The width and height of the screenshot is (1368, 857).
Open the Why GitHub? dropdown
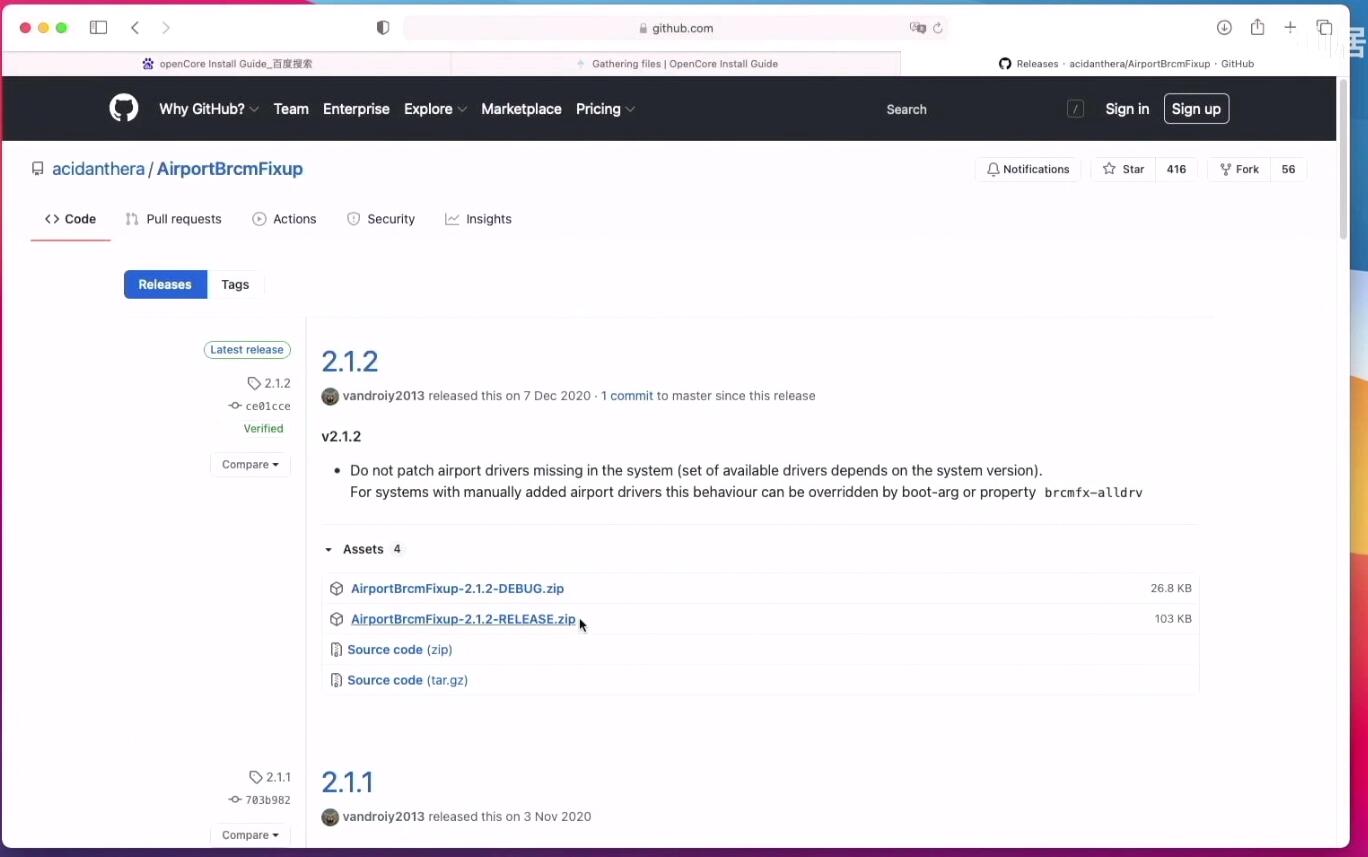[x=209, y=109]
